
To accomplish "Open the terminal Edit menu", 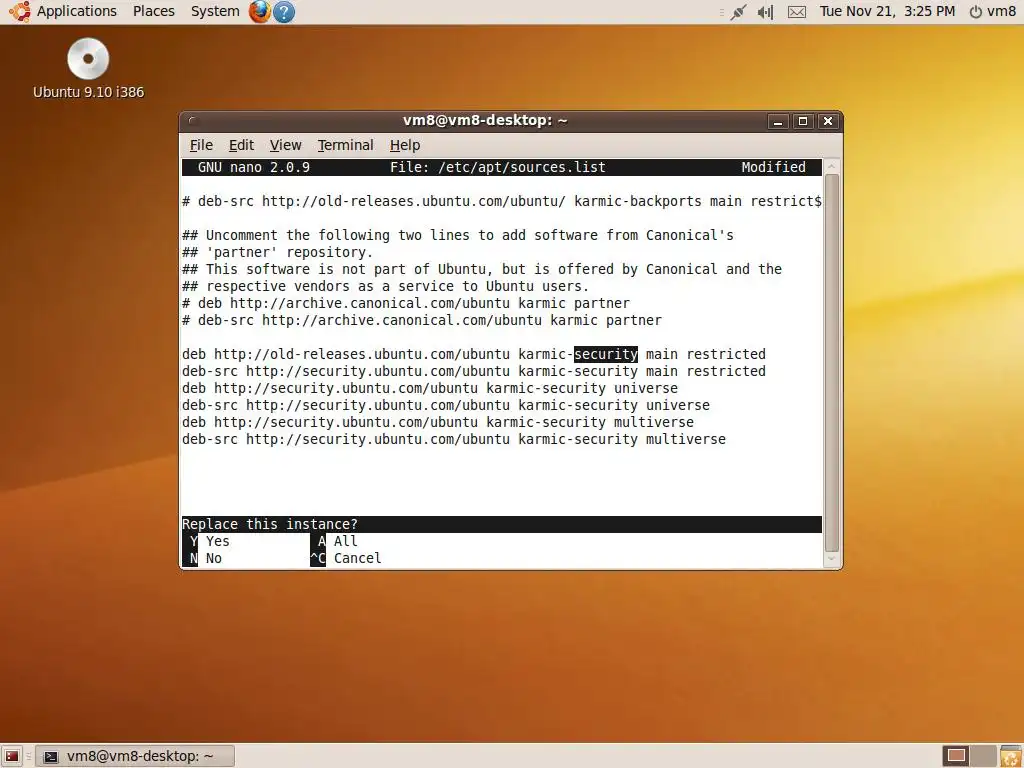I will (241, 145).
